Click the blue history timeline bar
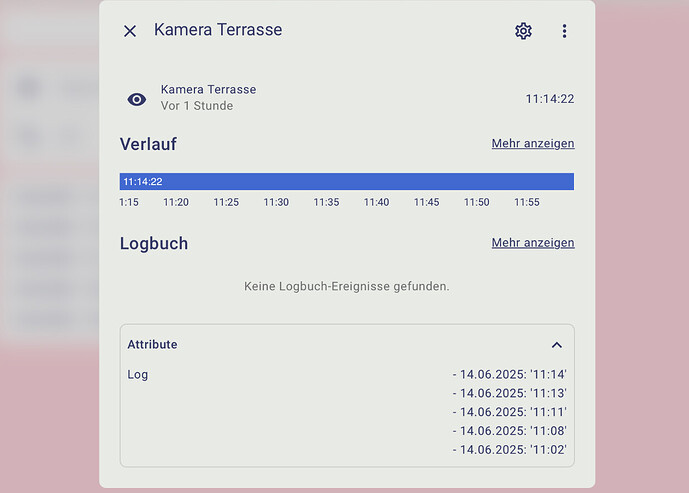The image size is (689, 493). click(x=346, y=182)
